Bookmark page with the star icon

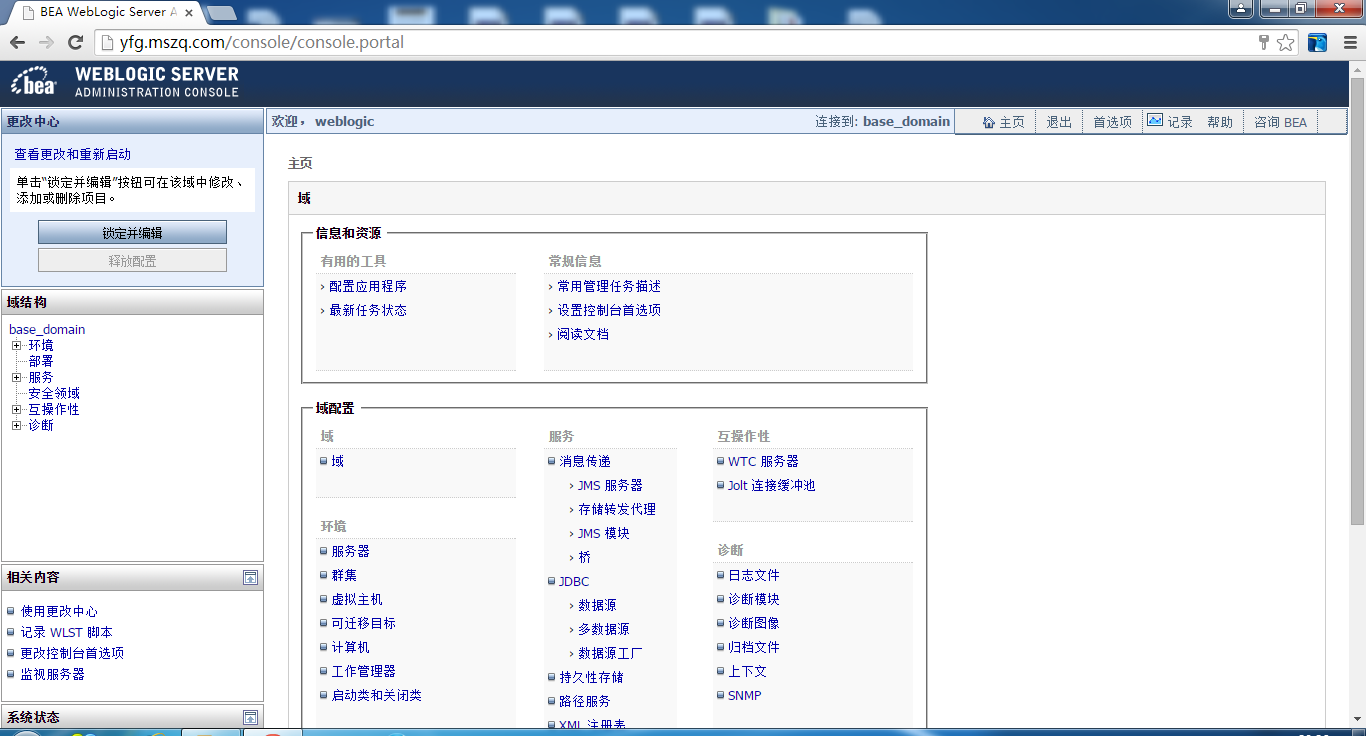1285,42
